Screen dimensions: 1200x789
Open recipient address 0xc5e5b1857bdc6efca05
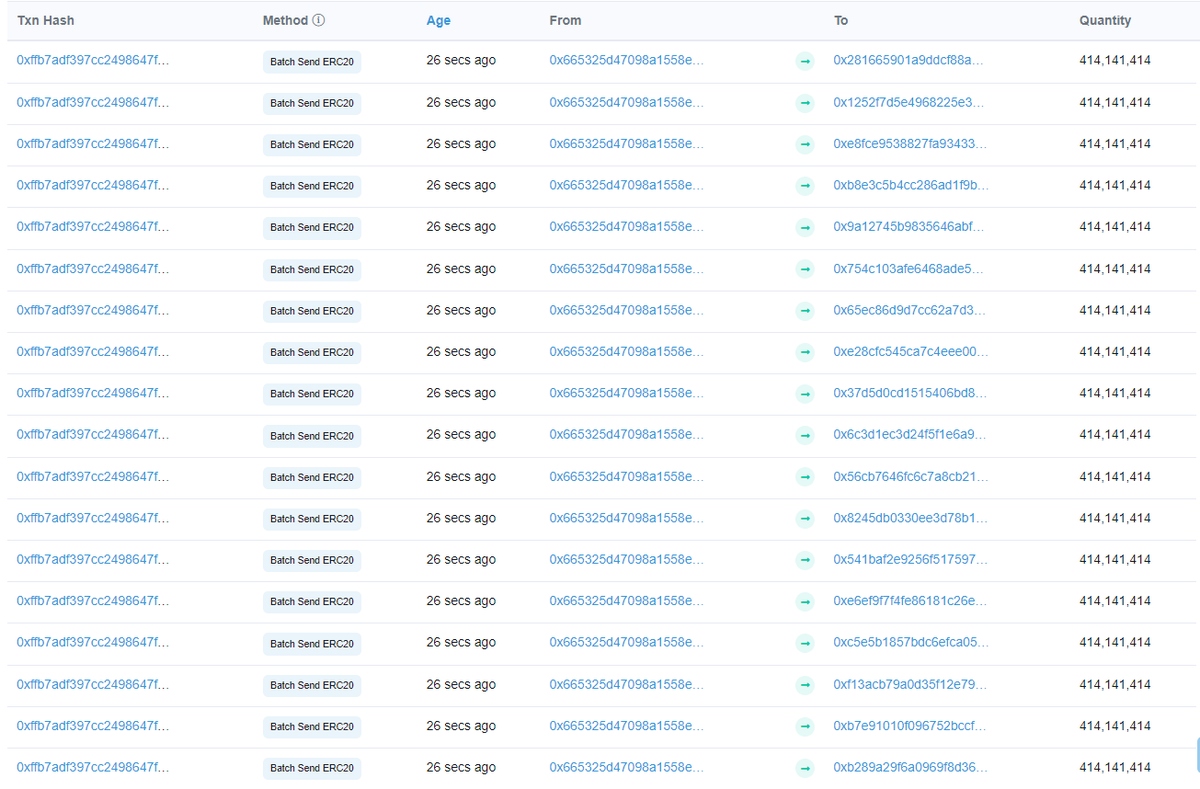click(911, 642)
